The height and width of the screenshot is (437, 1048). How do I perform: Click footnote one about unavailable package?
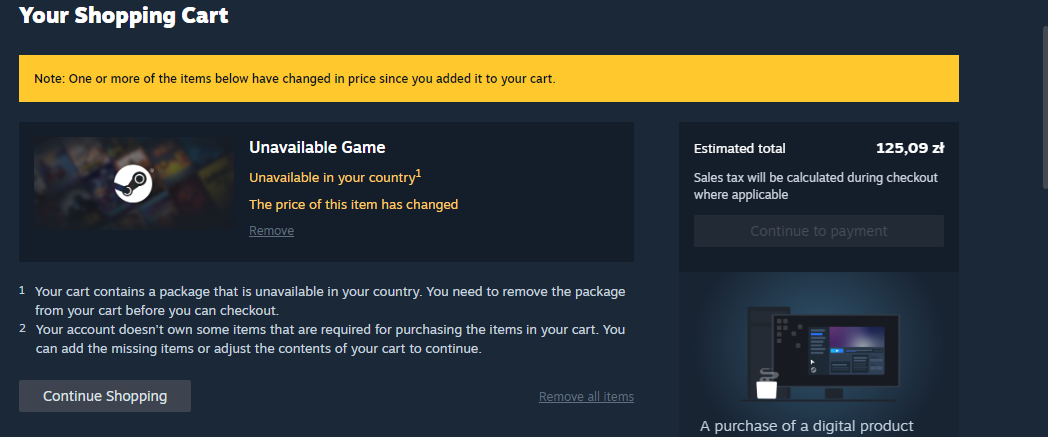point(330,301)
